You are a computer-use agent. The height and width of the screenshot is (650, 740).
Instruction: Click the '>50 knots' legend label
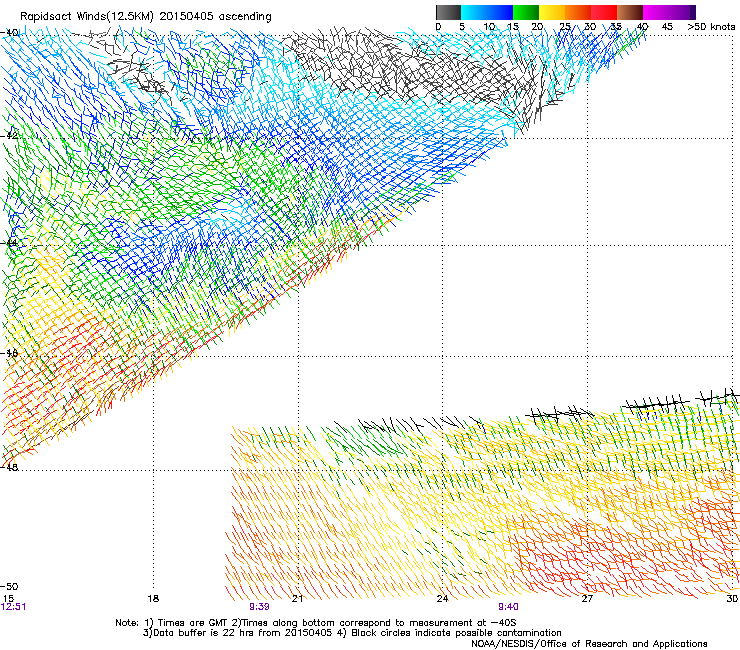712,27
